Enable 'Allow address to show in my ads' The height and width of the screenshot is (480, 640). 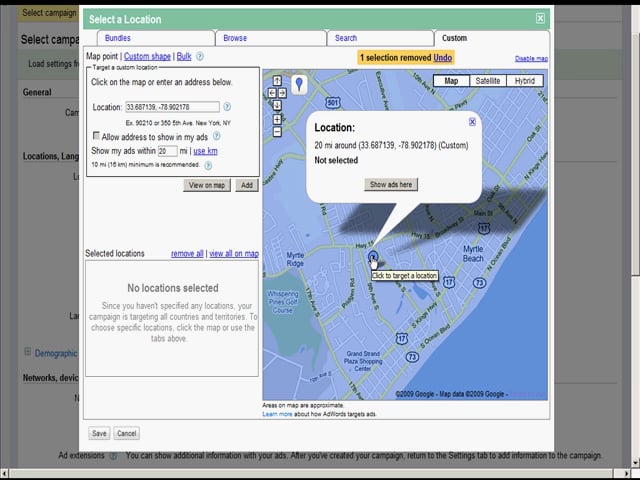pyautogui.click(x=96, y=135)
